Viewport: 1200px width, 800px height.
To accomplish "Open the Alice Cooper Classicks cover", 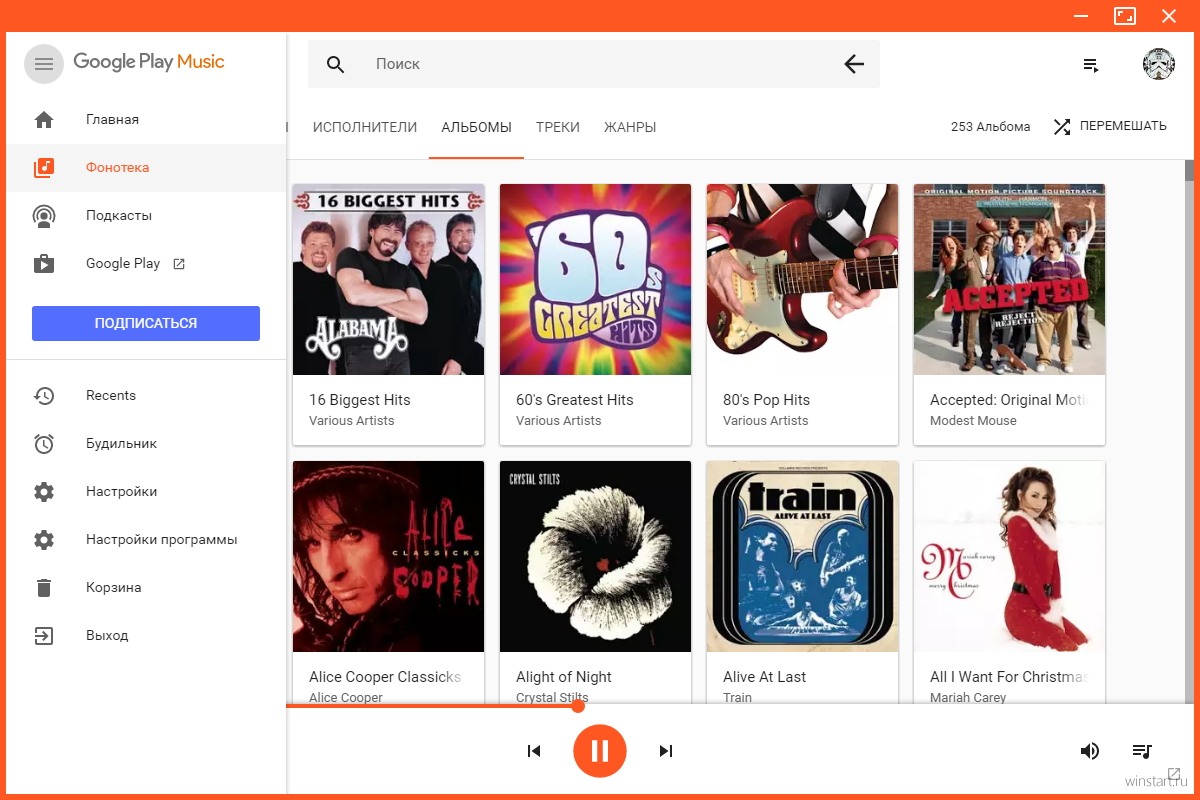I will (x=388, y=556).
